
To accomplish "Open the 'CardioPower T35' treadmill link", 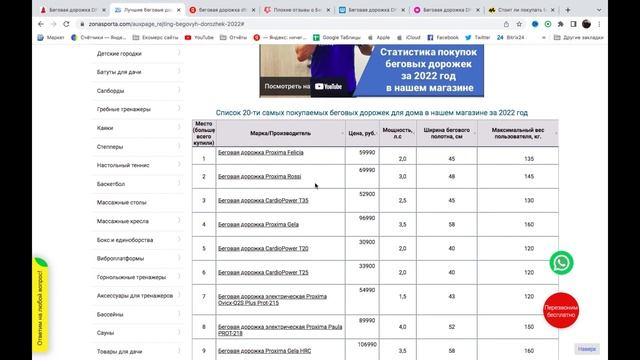I will point(263,200).
